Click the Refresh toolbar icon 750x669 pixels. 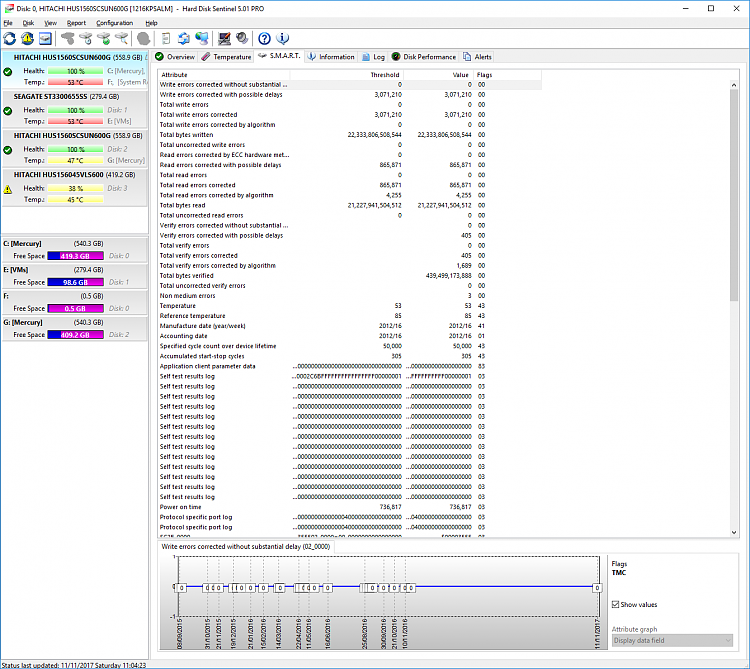(10, 39)
